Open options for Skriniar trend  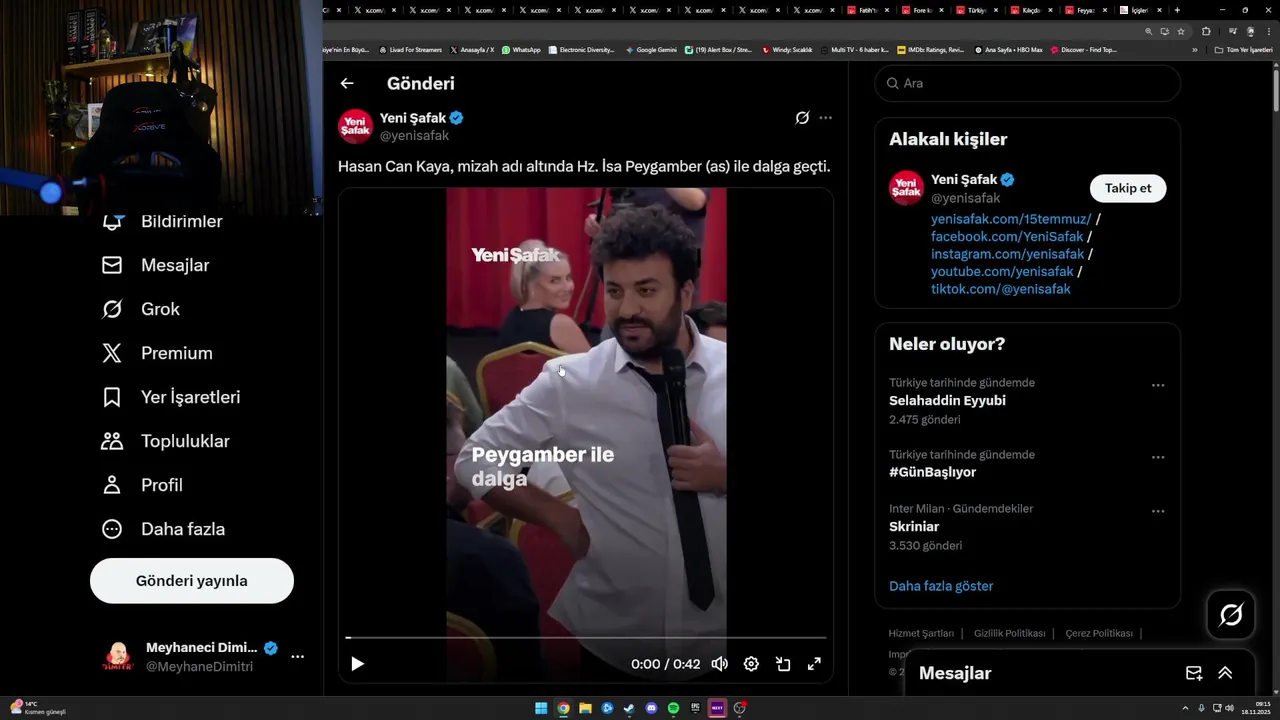[1158, 511]
